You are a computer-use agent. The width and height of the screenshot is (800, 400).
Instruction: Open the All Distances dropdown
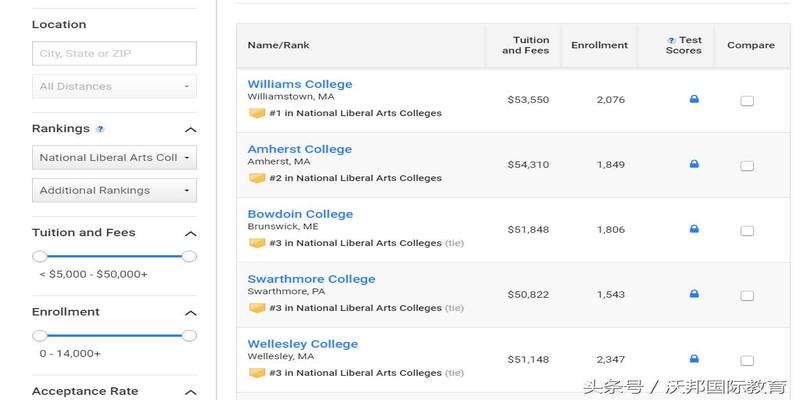(x=114, y=86)
